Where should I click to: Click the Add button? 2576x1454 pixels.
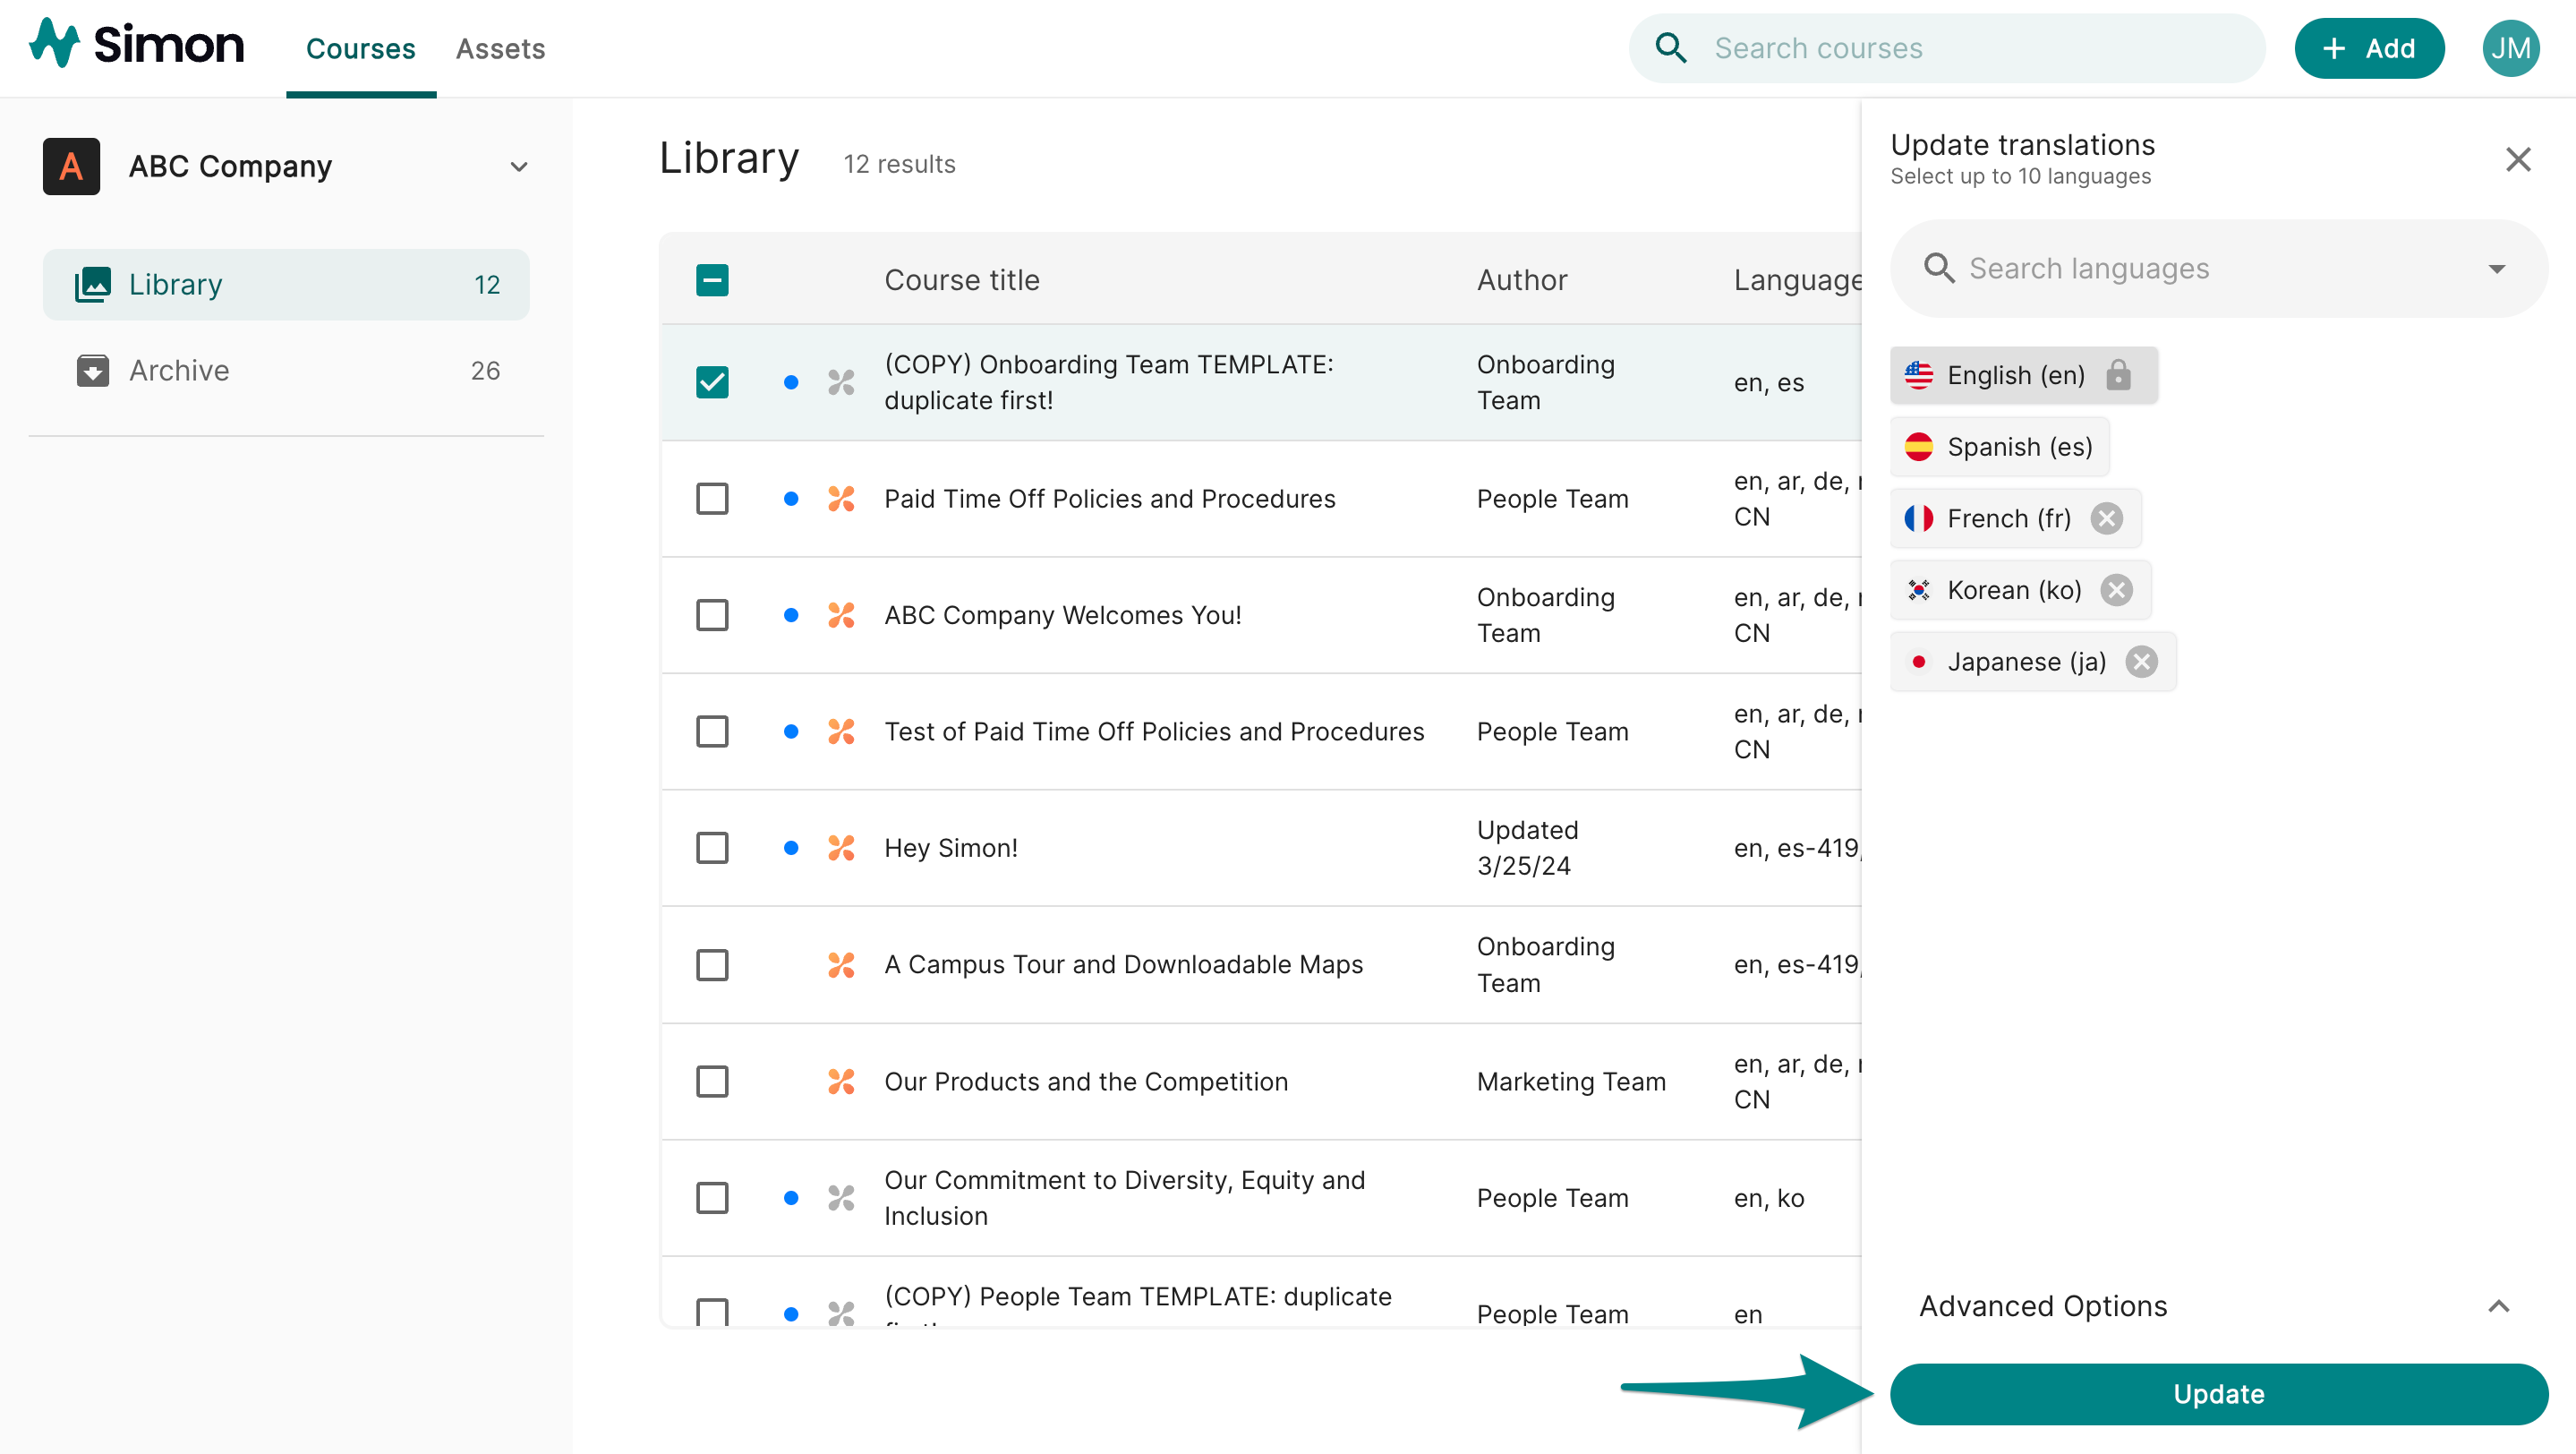coord(2369,48)
